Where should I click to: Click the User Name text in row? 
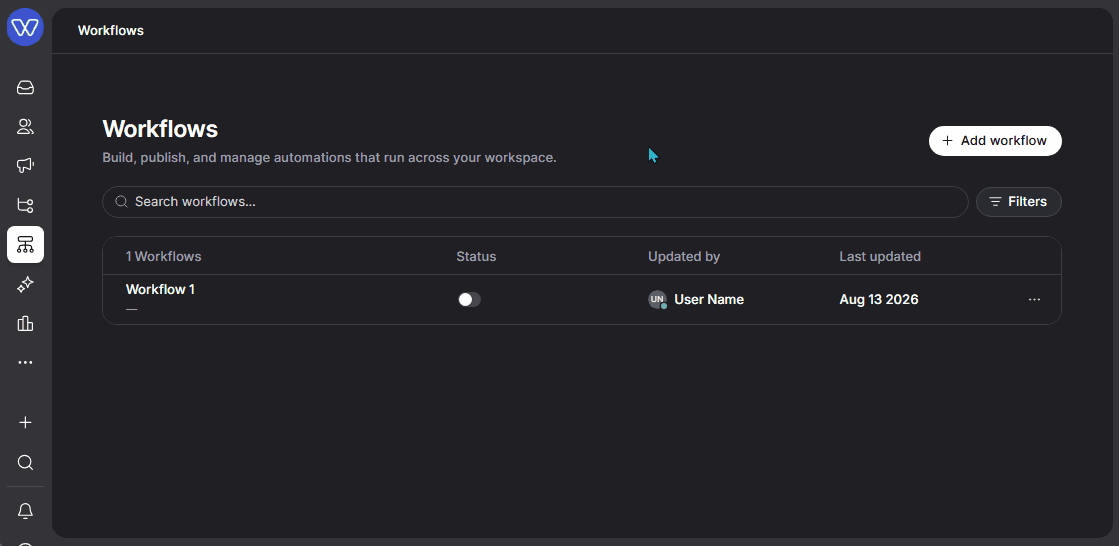pos(709,300)
